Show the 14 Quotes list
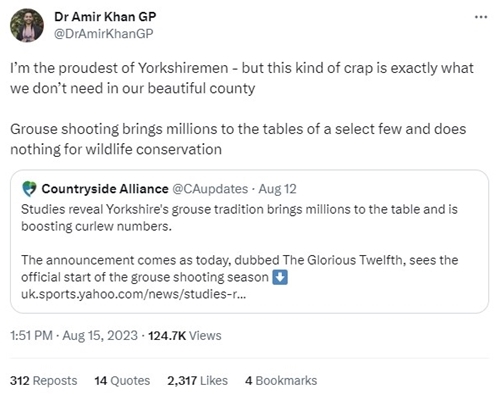The width and height of the screenshot is (500, 395). 122,380
